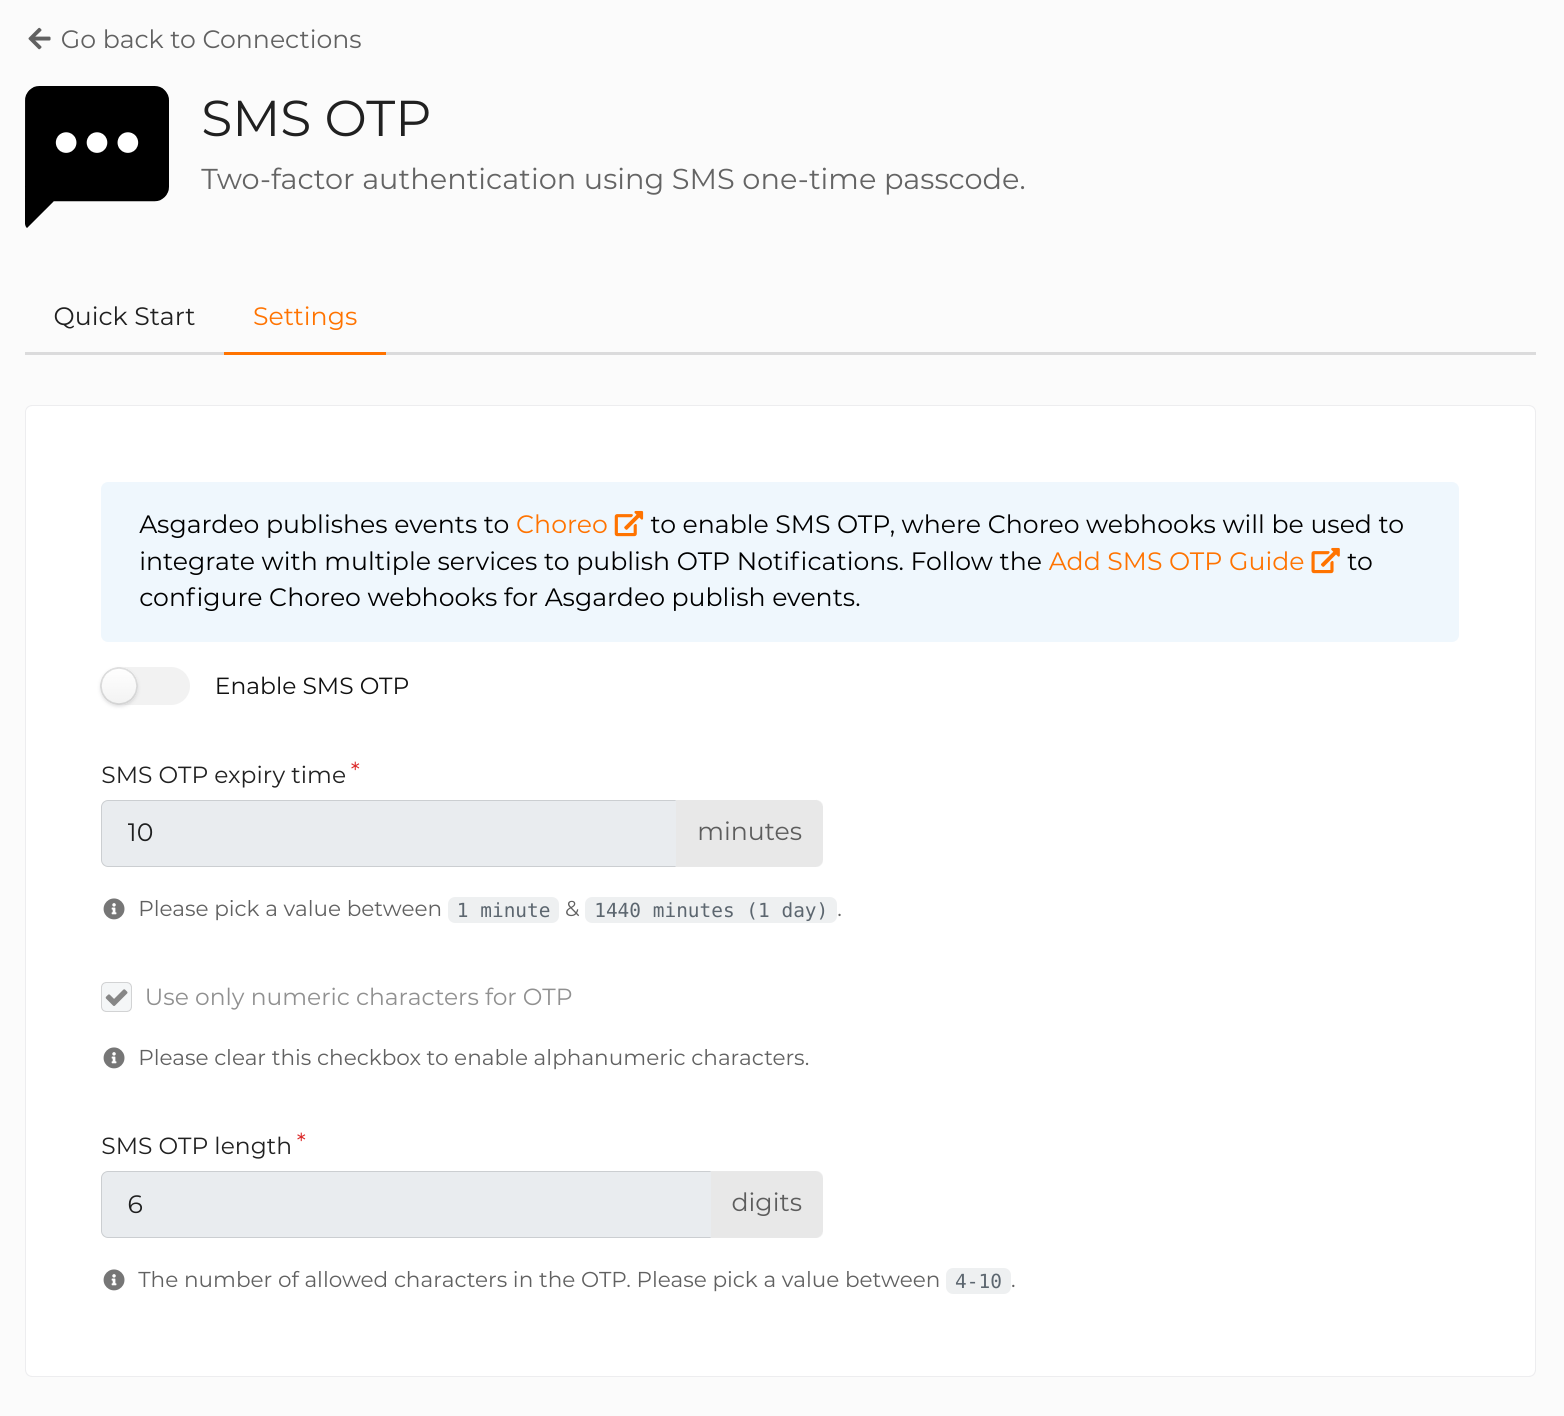Focus the SMS OTP length field
This screenshot has height=1416, width=1564.
click(406, 1204)
